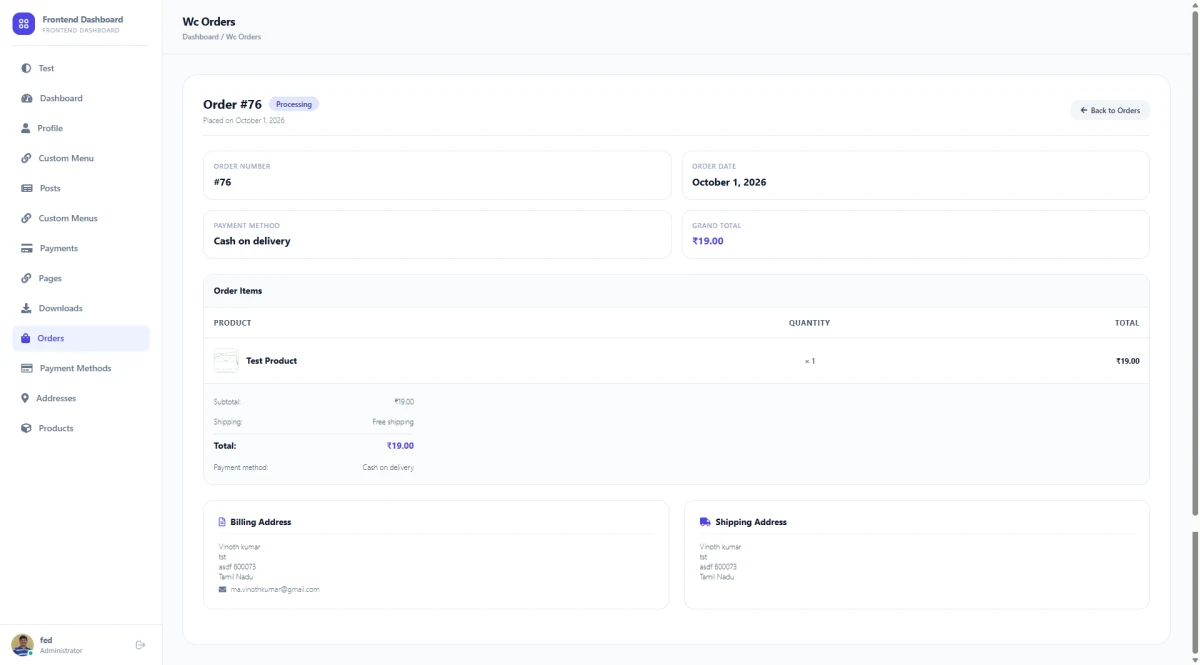Click the Wc Orders page title
The width and height of the screenshot is (1200, 665).
pos(209,21)
